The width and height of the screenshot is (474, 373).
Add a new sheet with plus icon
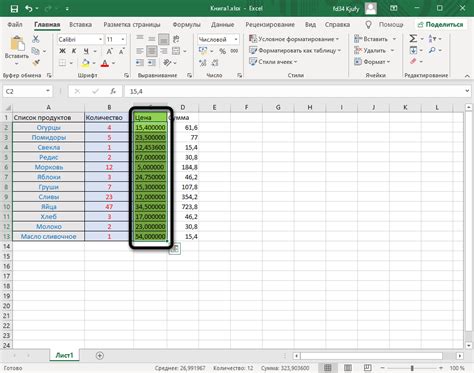[x=99, y=356]
